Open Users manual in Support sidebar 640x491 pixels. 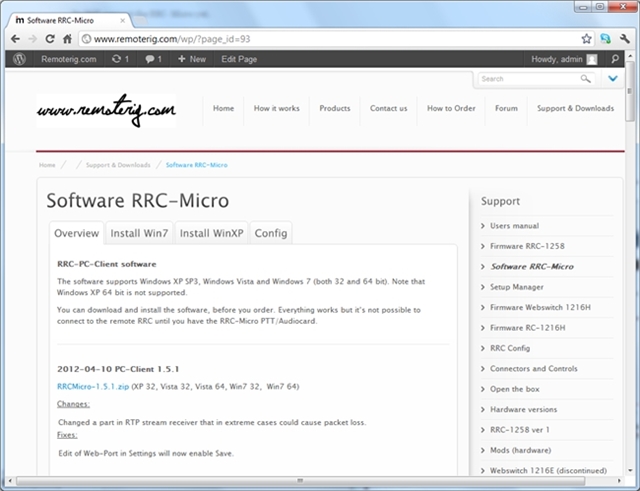514,226
